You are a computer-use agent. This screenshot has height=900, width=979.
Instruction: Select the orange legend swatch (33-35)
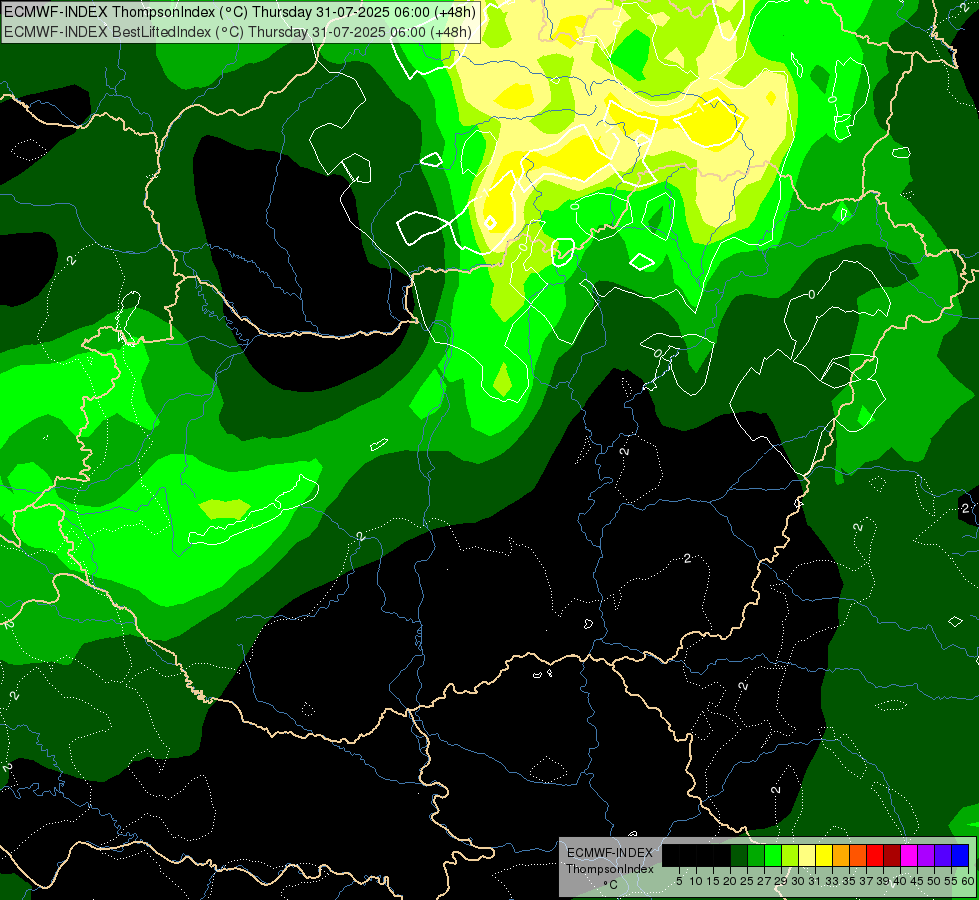pos(841,855)
